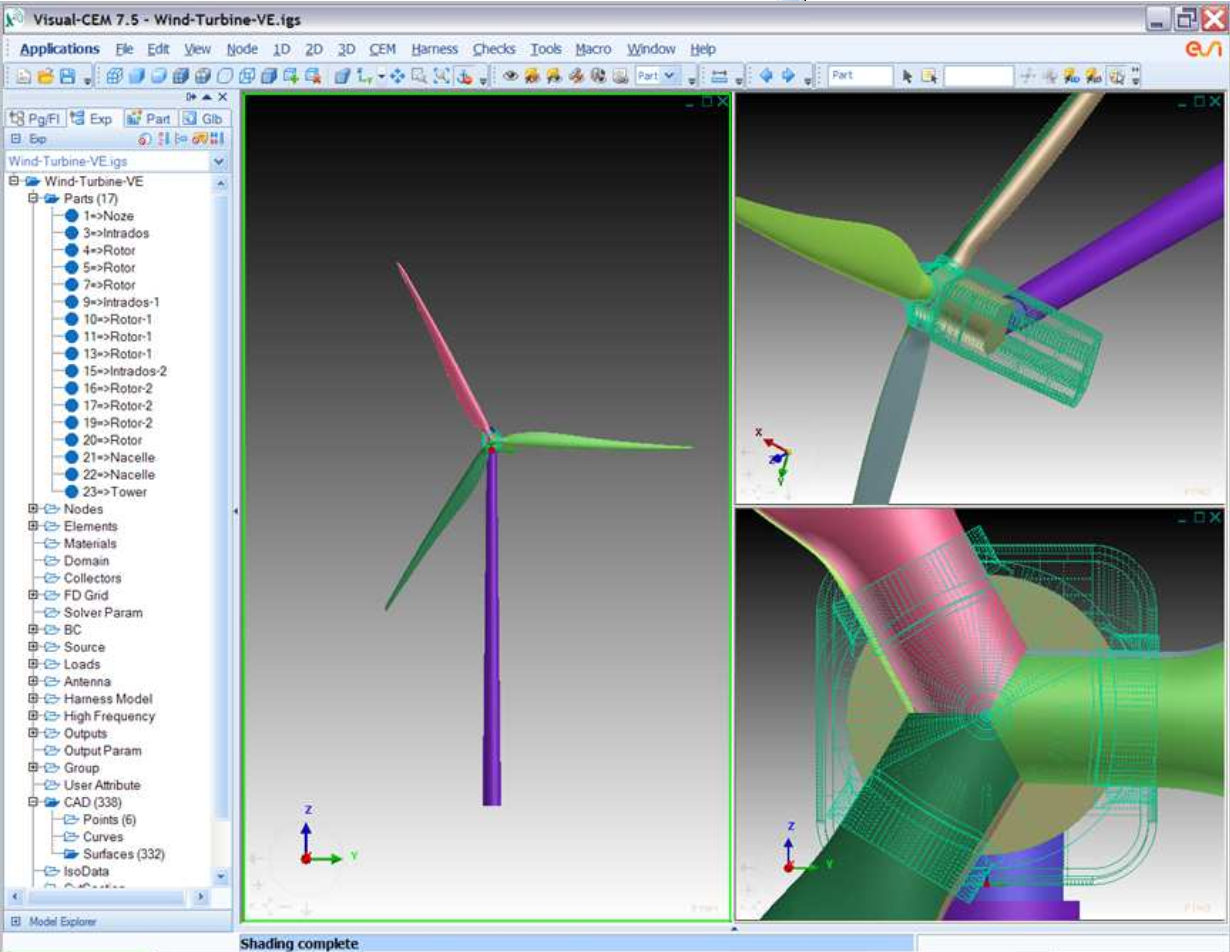Click the fit-to-view toolbar icon
The height and width of the screenshot is (952, 1230).
(x=442, y=76)
